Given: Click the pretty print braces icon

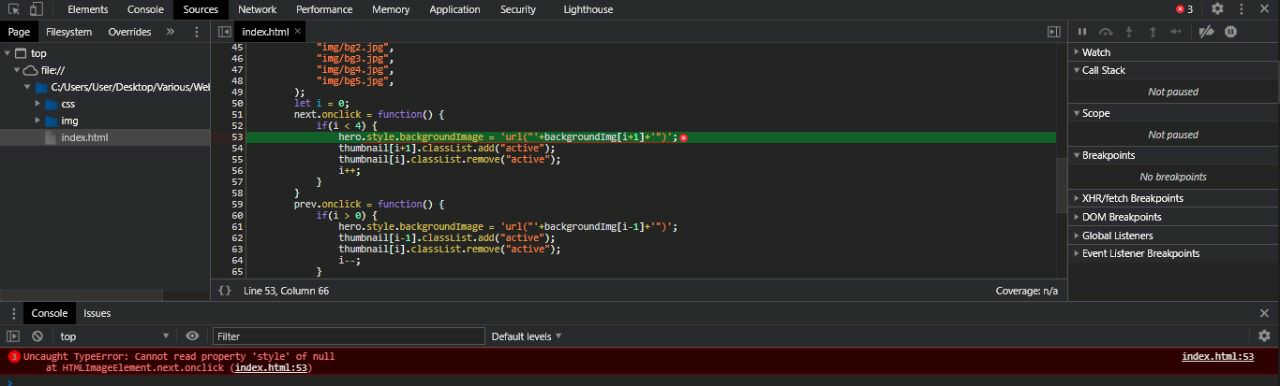Looking at the screenshot, I should point(225,291).
